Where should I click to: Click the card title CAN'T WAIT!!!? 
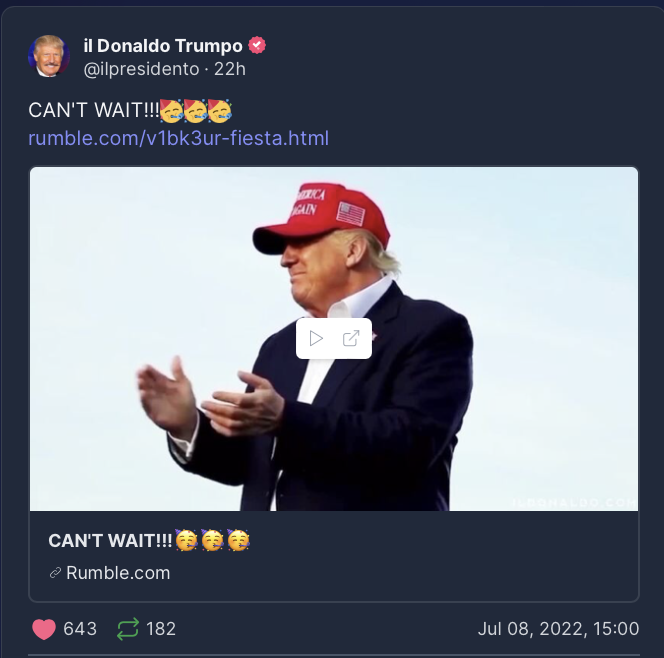(x=110, y=541)
